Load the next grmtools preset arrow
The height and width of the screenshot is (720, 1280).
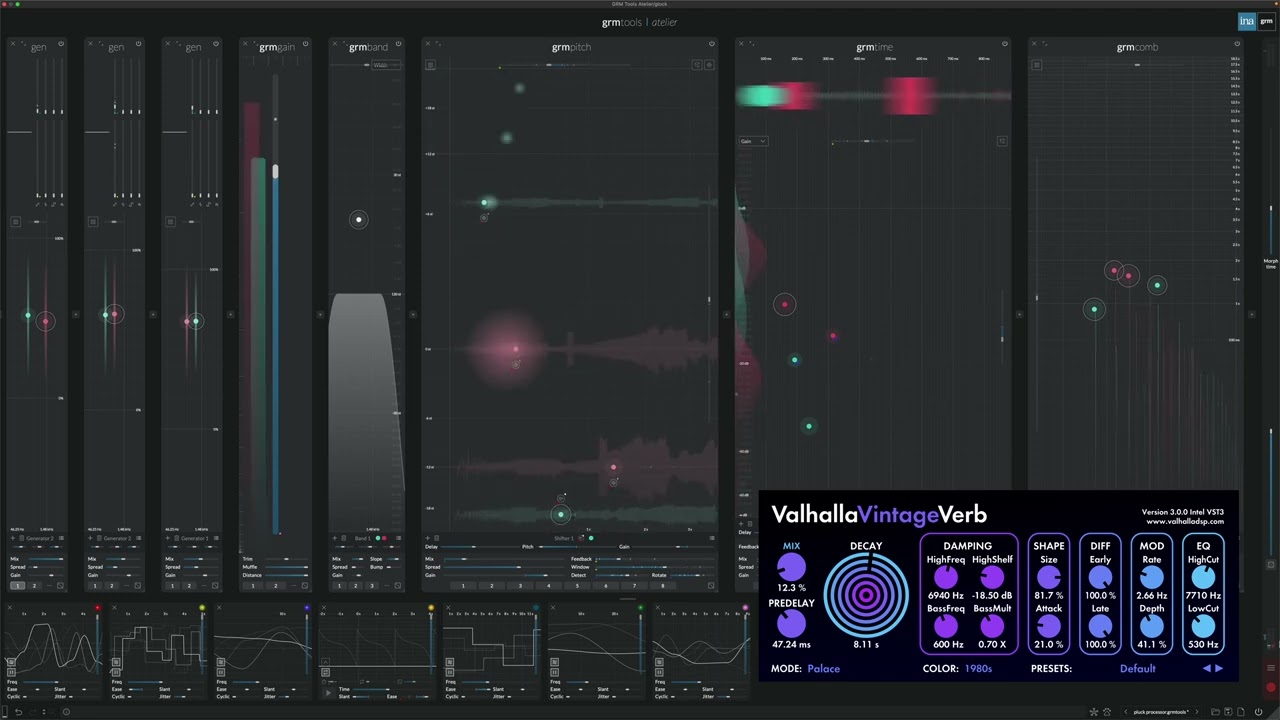coord(1197,712)
